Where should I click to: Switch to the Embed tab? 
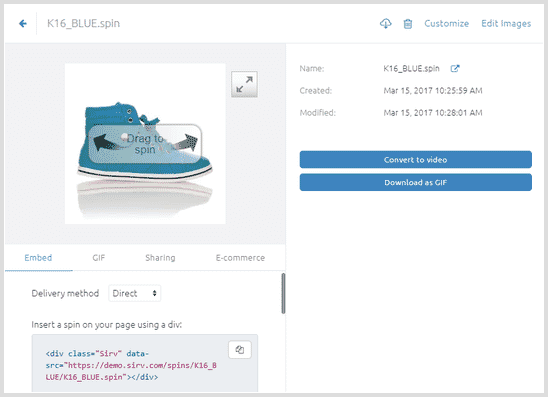click(x=38, y=258)
